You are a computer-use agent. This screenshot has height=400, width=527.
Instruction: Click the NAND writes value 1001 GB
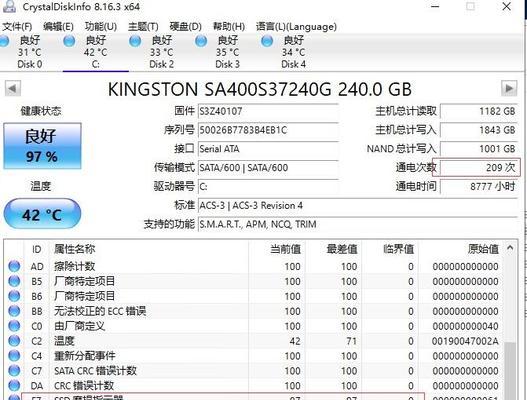point(479,149)
